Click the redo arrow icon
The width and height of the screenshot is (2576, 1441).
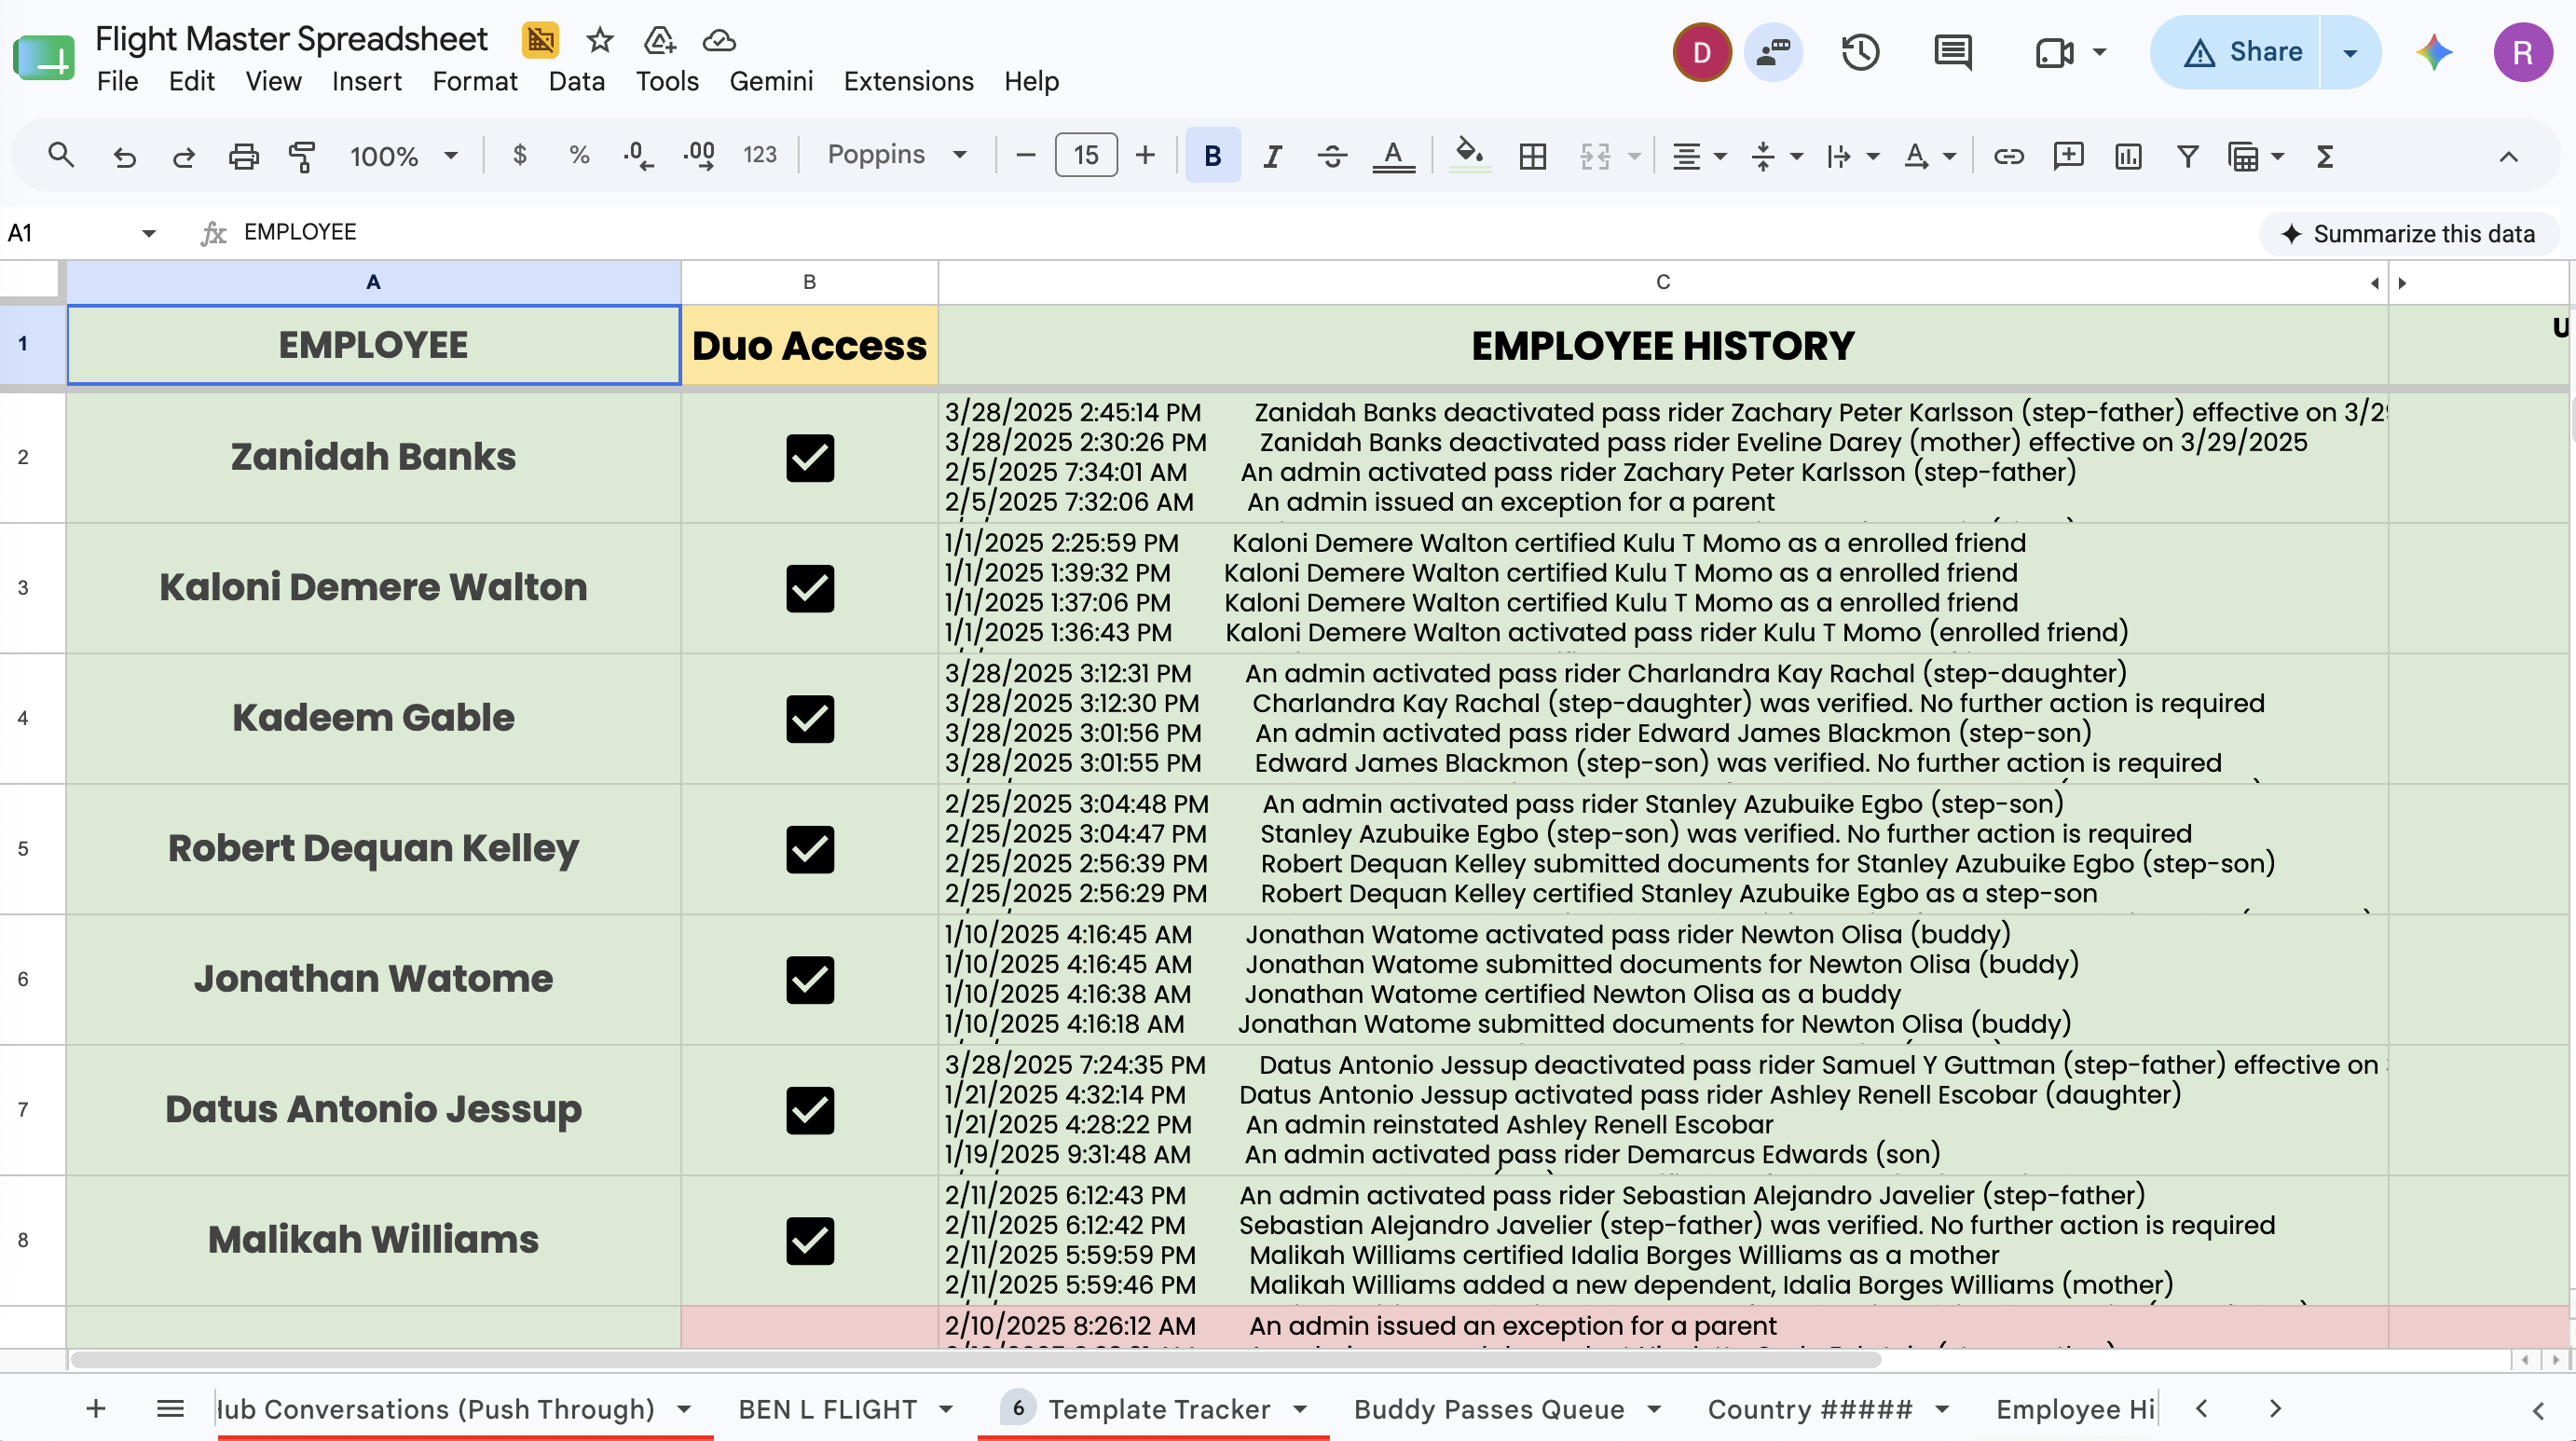click(183, 156)
